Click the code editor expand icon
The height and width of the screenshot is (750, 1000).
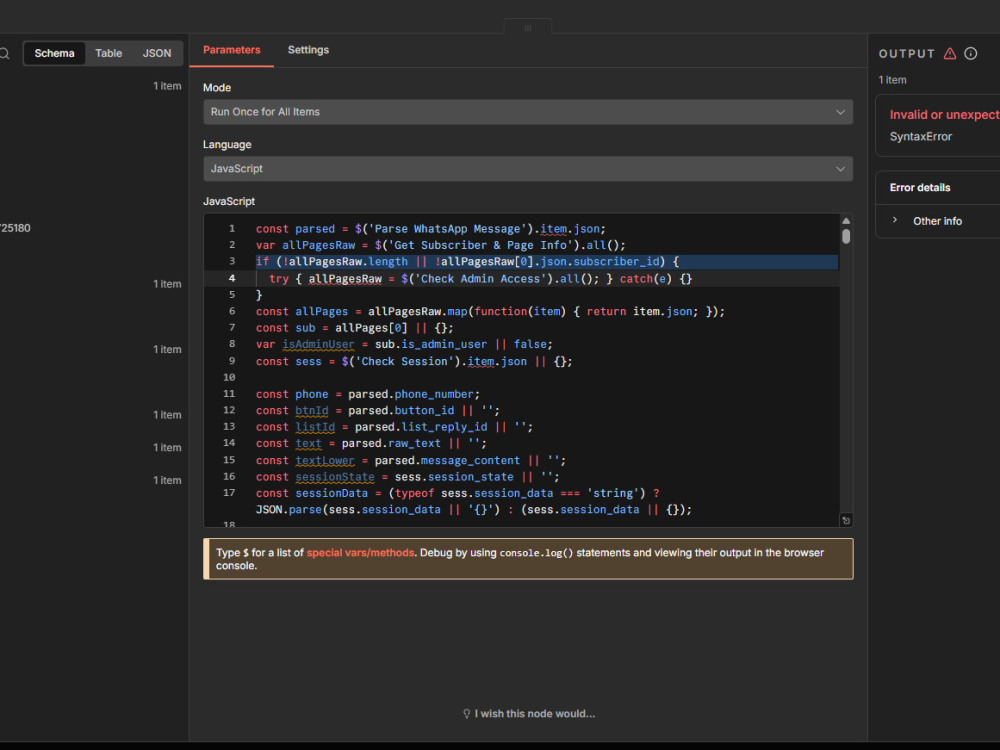point(846,520)
